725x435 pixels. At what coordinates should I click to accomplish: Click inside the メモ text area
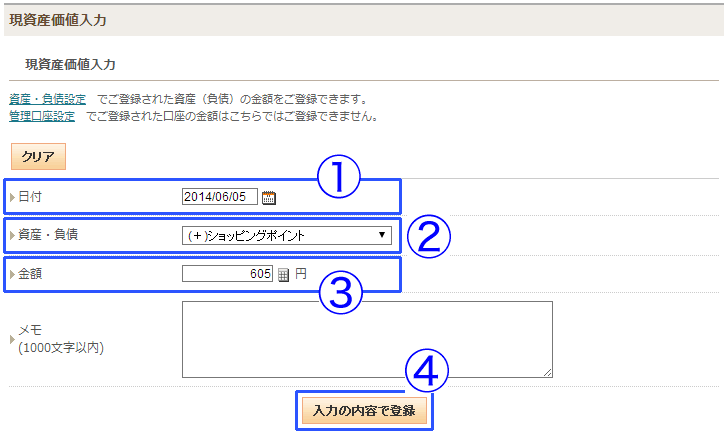click(x=367, y=339)
